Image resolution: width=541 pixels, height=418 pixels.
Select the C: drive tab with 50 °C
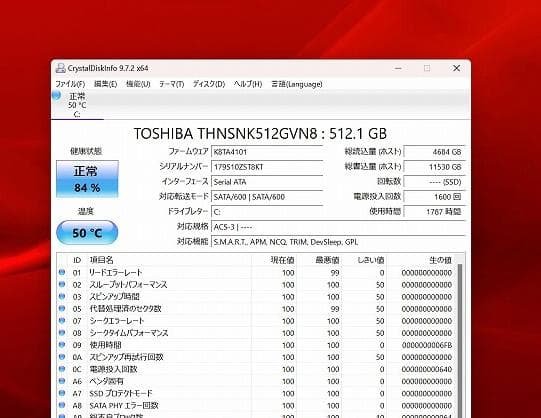click(77, 105)
